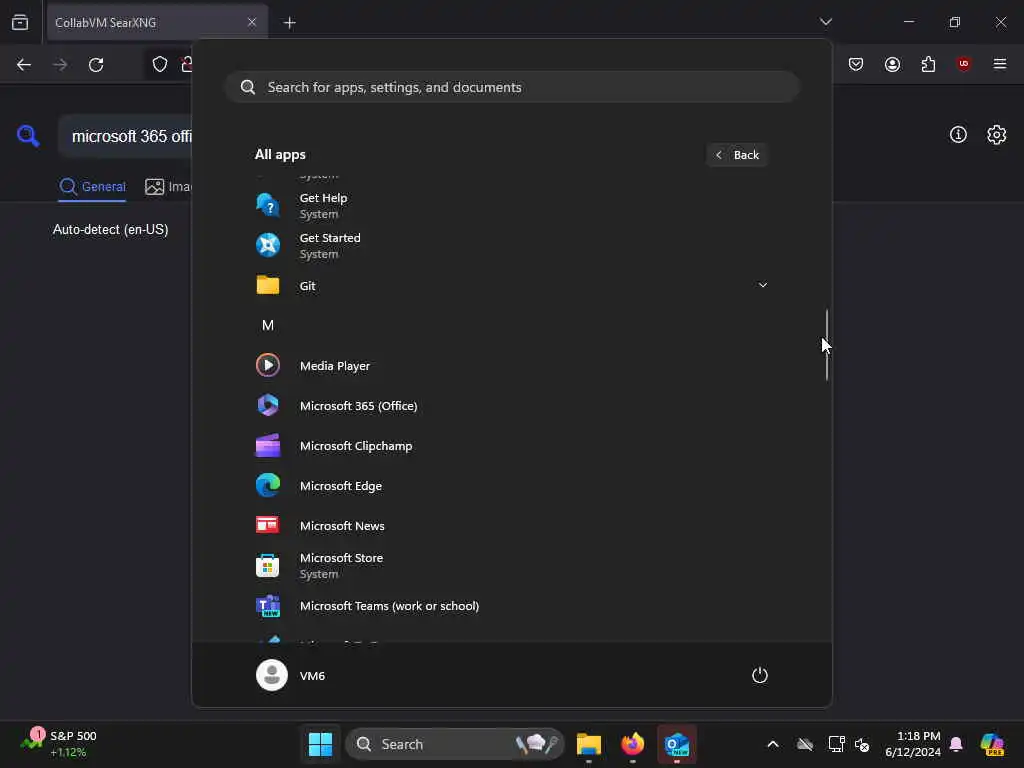Open Microsoft Edge icon
This screenshot has width=1024, height=768.
pos(268,485)
